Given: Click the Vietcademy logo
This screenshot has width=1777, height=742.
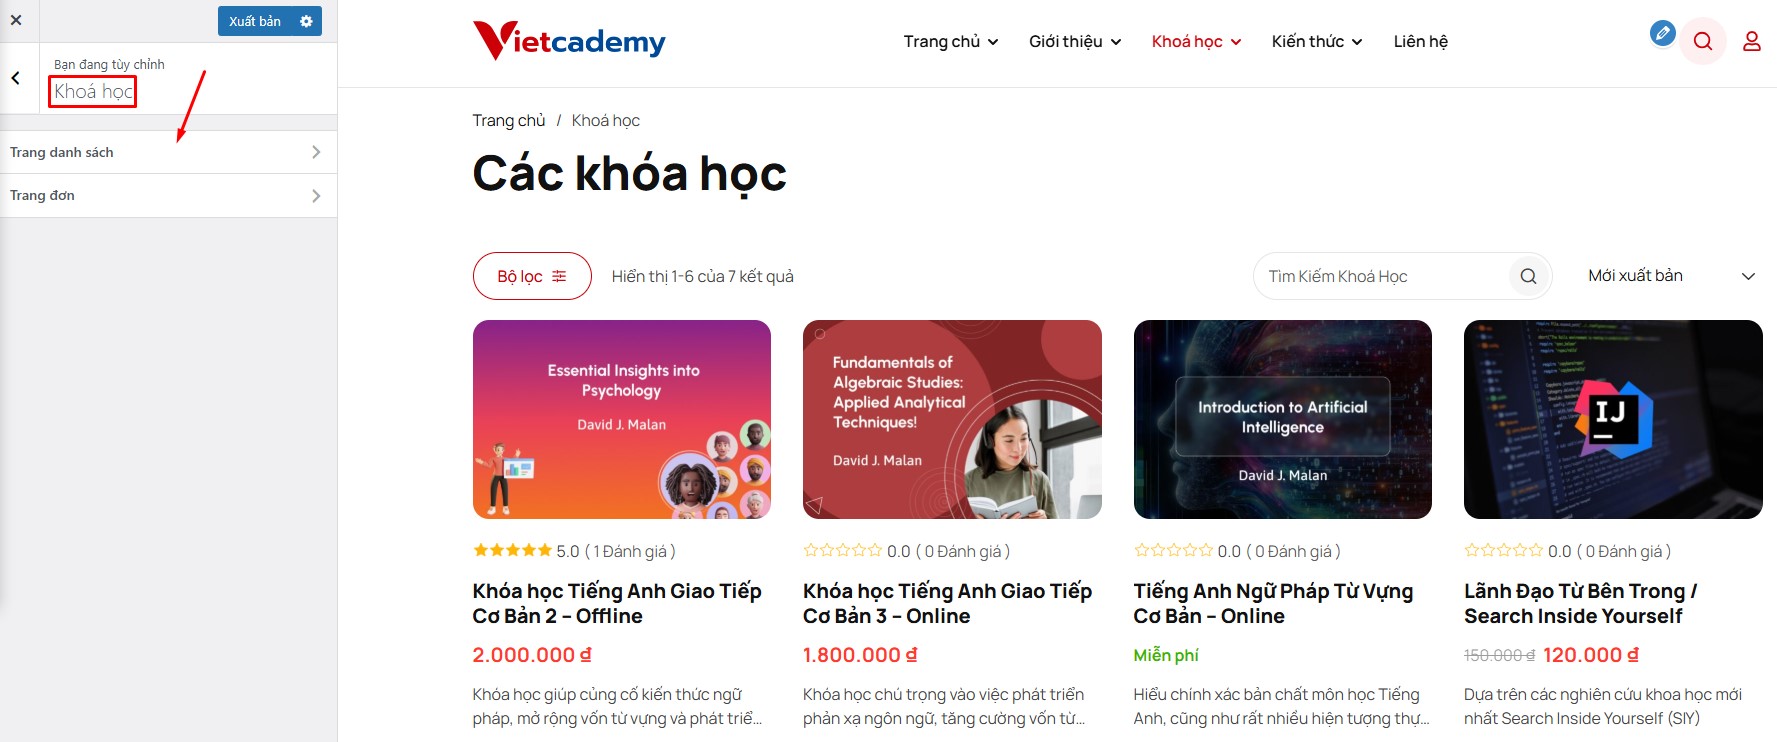Looking at the screenshot, I should (x=569, y=41).
